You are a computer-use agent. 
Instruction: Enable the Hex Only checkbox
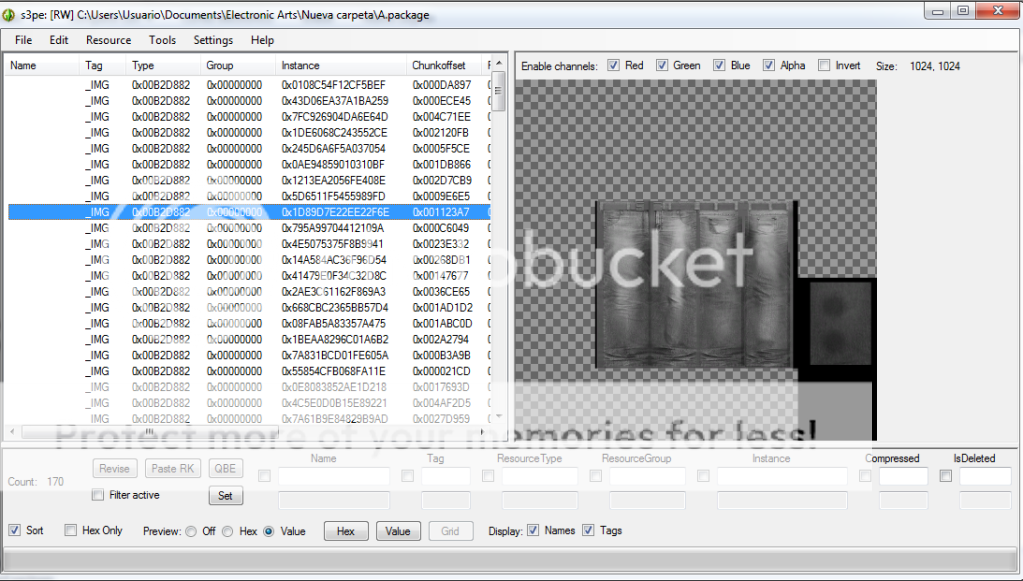coord(71,530)
